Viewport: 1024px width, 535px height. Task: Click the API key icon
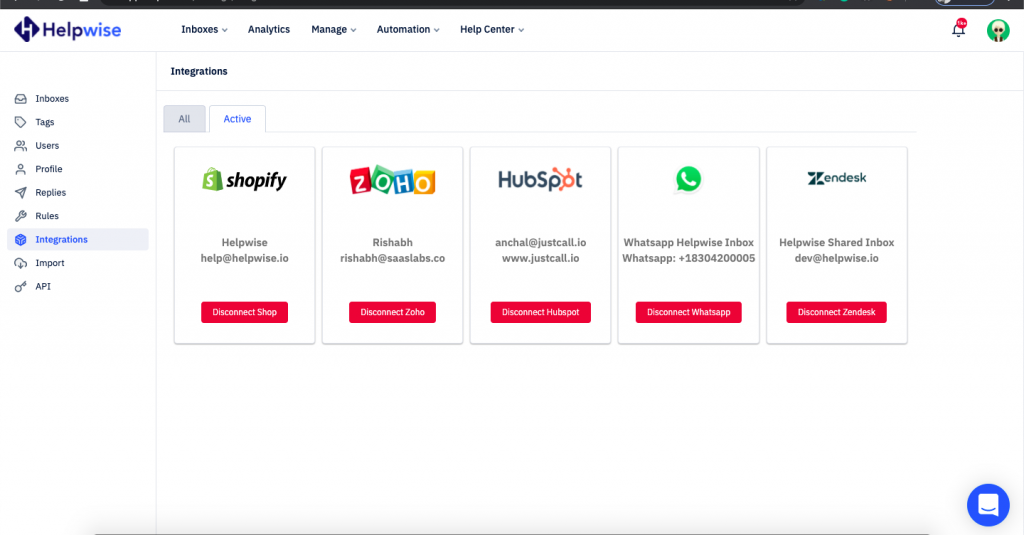21,287
